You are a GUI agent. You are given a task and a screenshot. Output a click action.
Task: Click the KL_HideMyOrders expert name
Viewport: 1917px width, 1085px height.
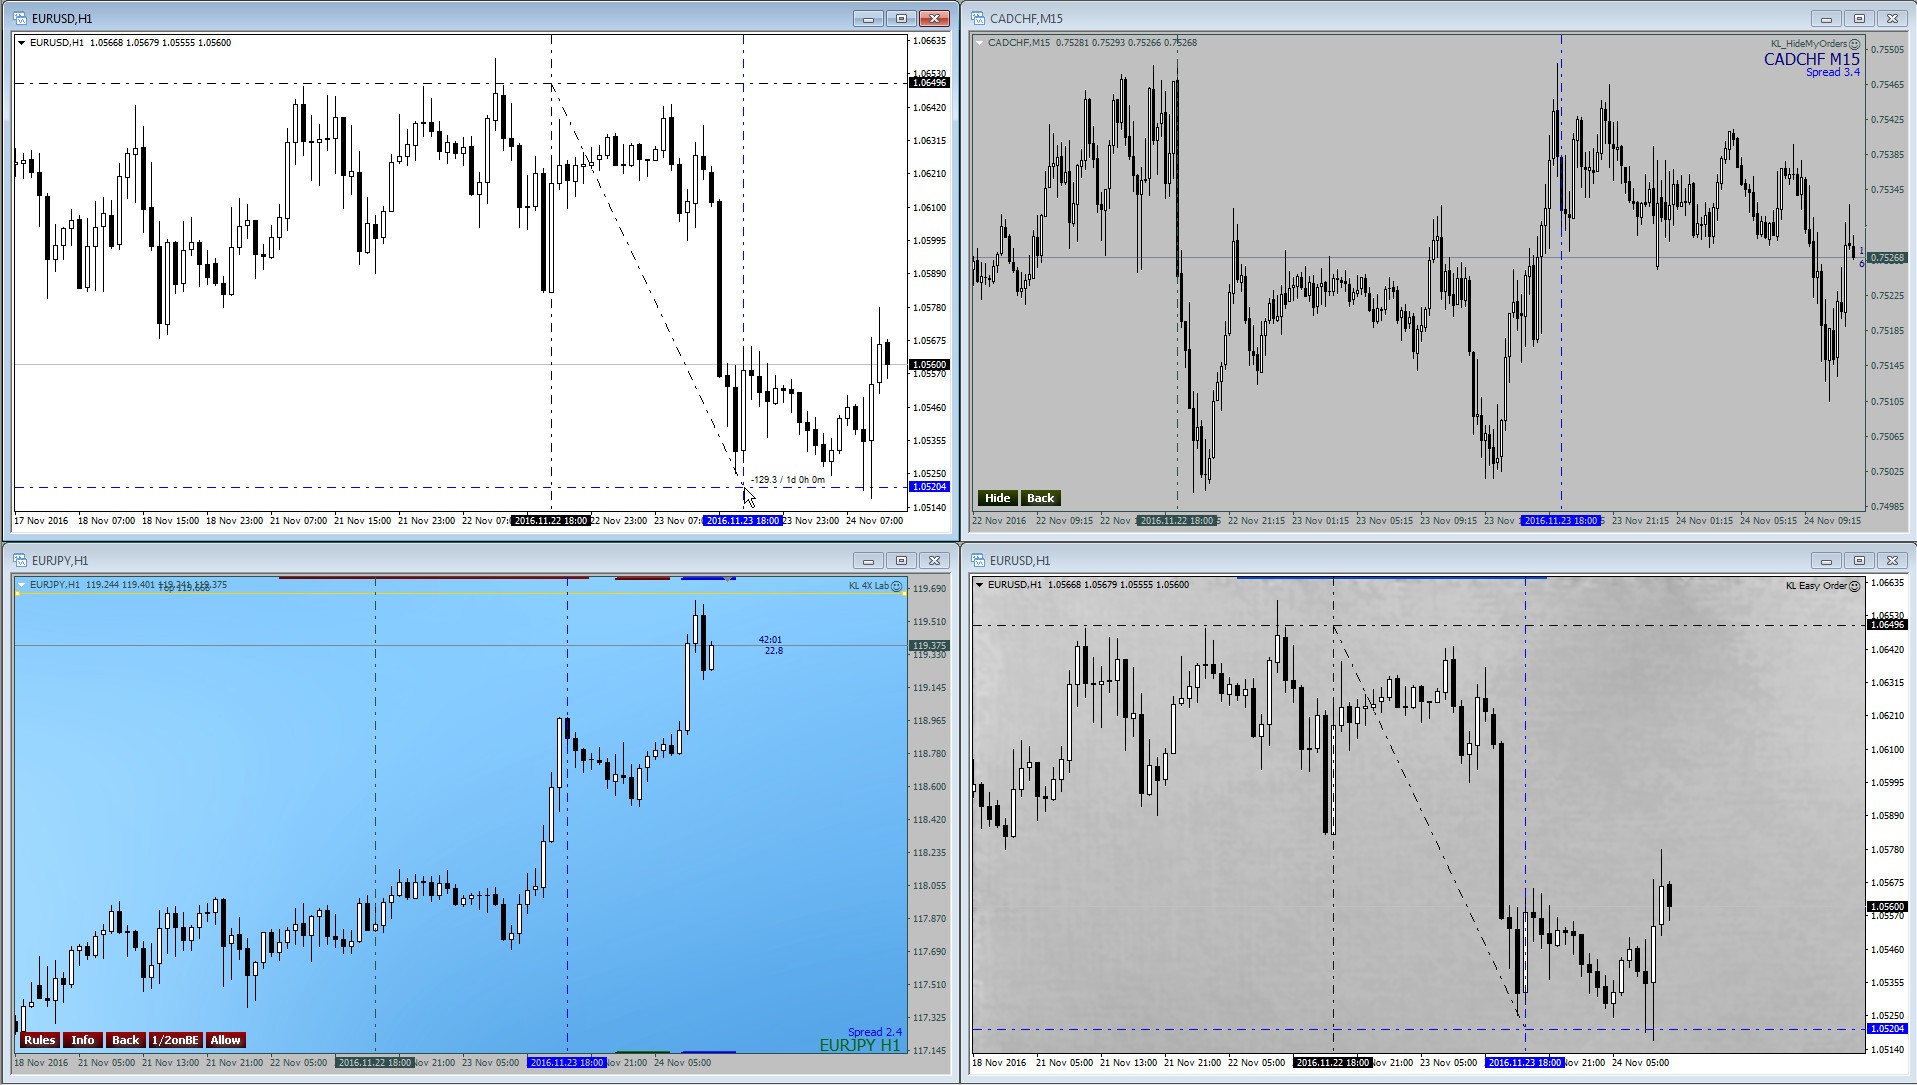click(x=1809, y=44)
